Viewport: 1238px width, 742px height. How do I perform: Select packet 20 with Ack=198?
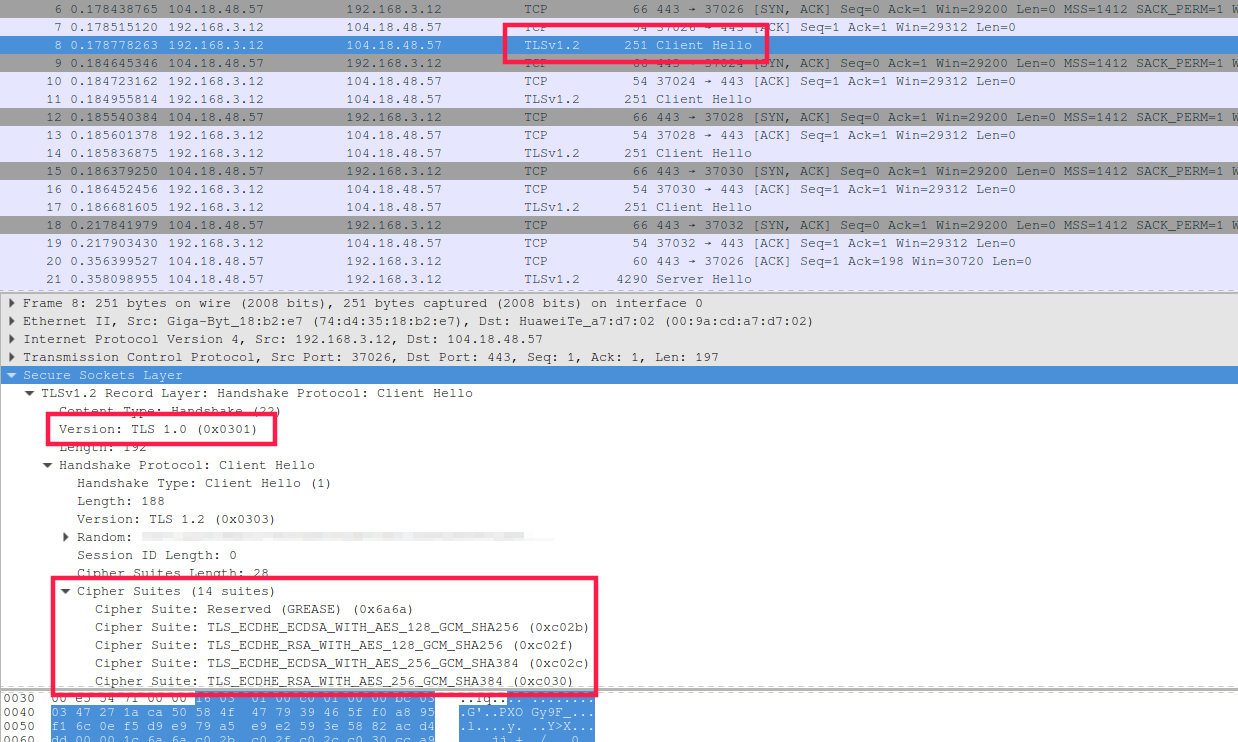pyautogui.click(x=619, y=261)
